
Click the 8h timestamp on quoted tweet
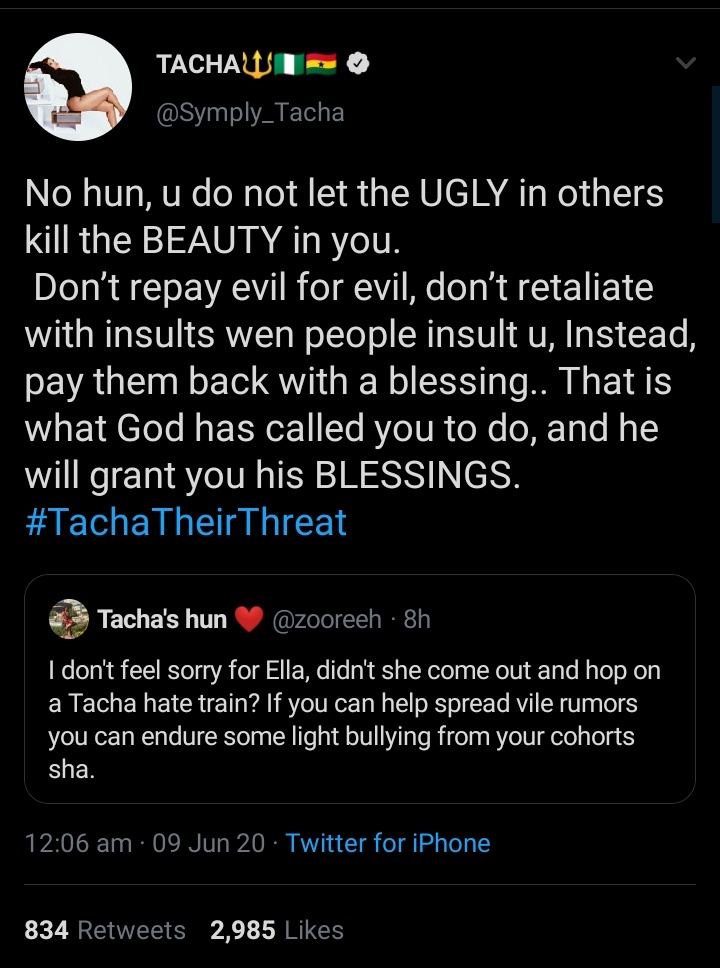417,620
